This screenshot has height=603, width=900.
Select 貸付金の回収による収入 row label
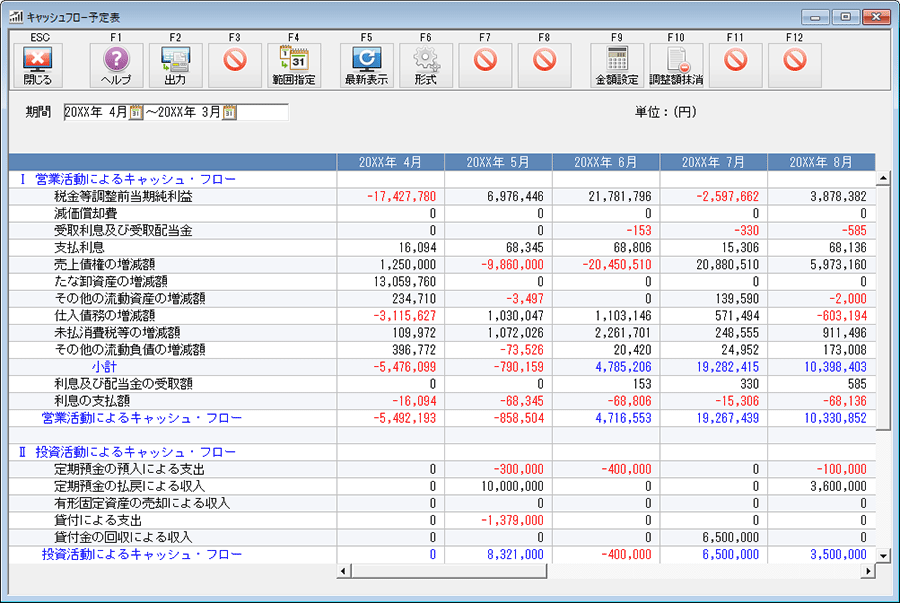pyautogui.click(x=123, y=537)
